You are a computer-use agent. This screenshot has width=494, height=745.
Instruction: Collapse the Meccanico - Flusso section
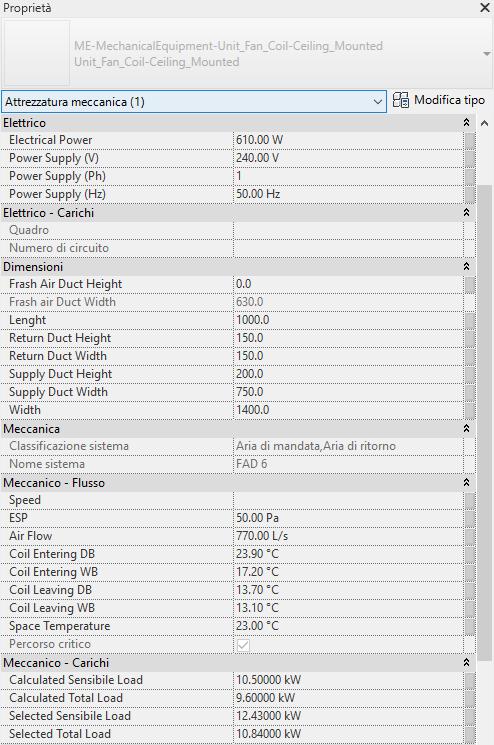click(466, 483)
